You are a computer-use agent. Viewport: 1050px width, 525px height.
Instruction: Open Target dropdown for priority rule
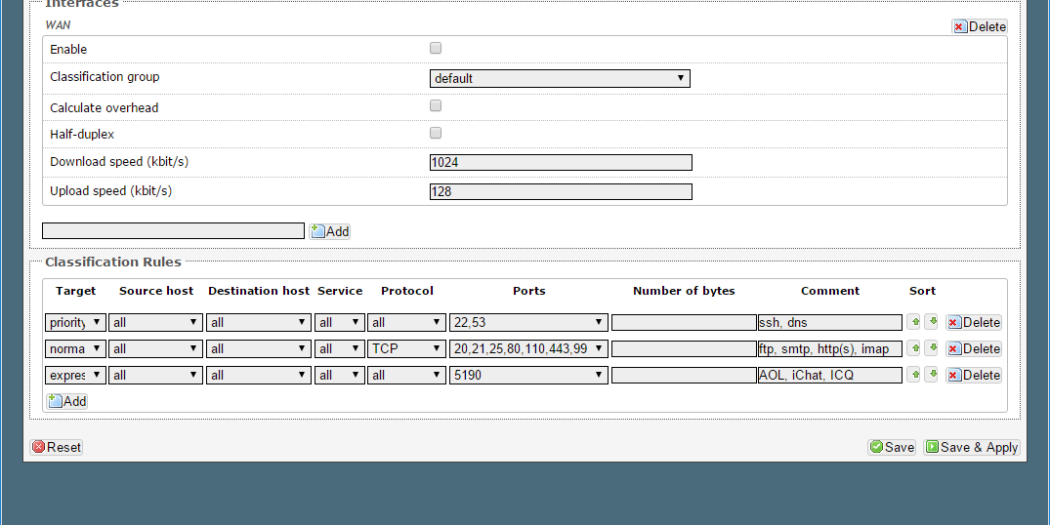76,322
